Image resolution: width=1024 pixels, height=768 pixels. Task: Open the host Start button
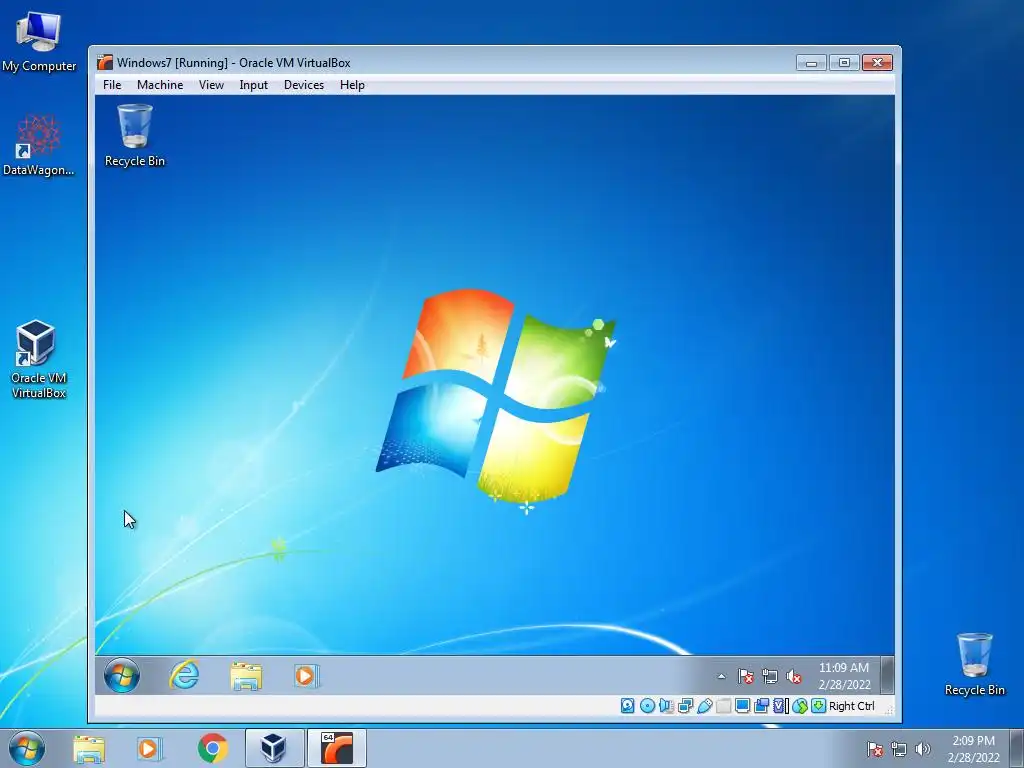[27, 748]
